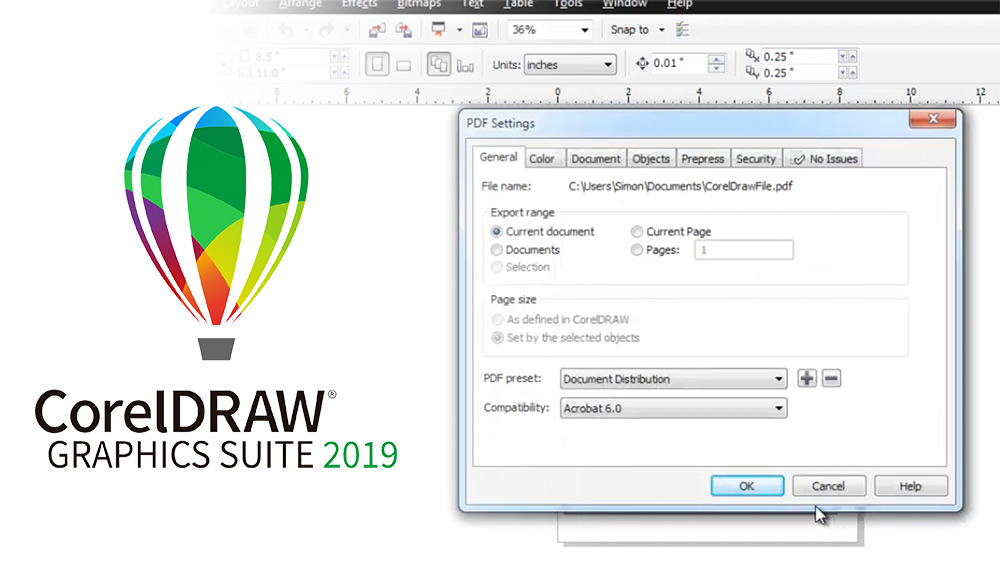Open the Arrange menu
Viewport: 1000px width, 573px height.
coord(300,4)
